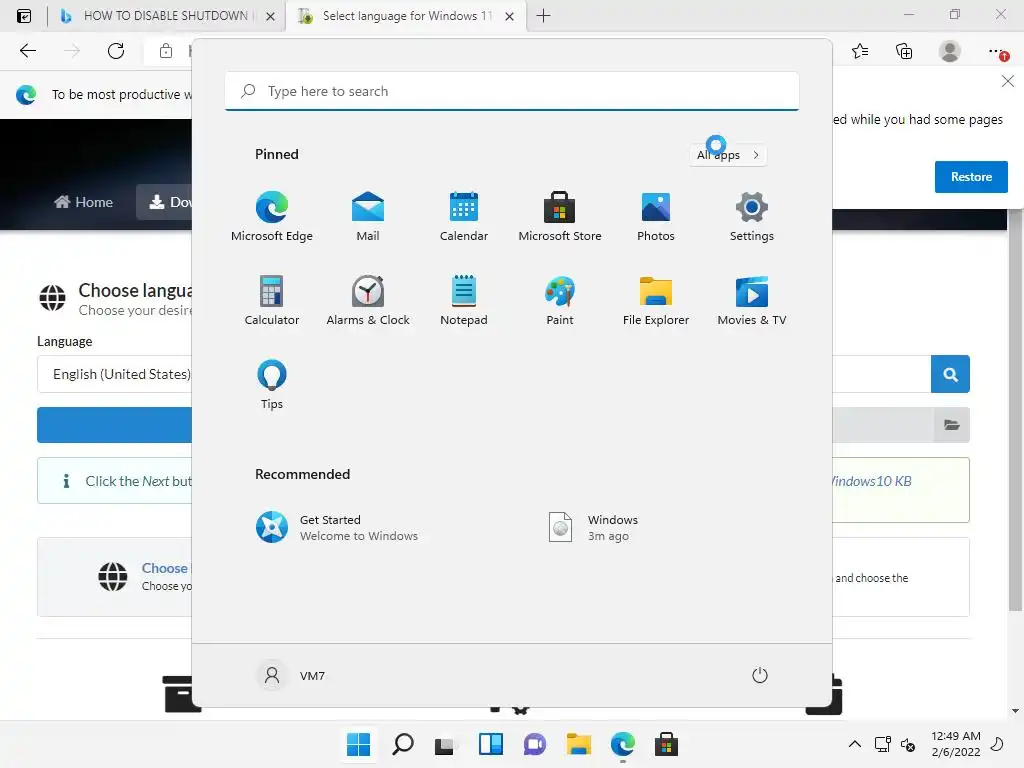Show hidden system tray icons
Image resolution: width=1024 pixels, height=768 pixels.
click(854, 744)
